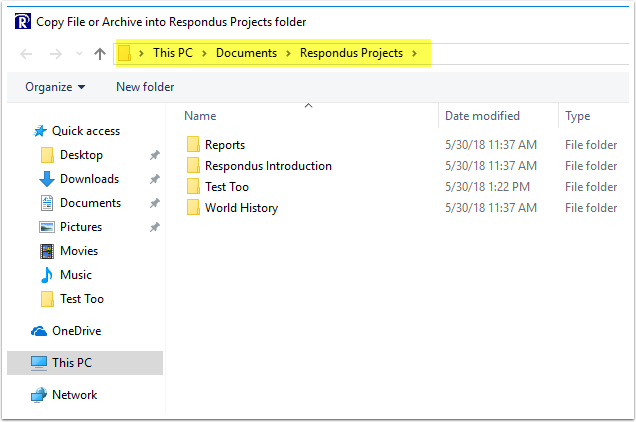Image resolution: width=636 pixels, height=422 pixels.
Task: Click the pin icon next to Downloads
Action: pyautogui.click(x=155, y=179)
